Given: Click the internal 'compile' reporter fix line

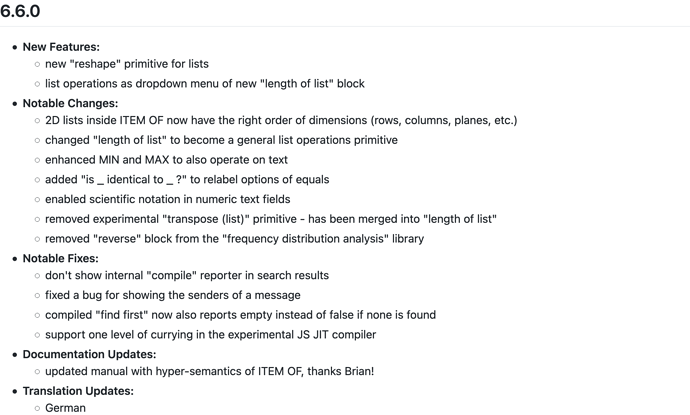Looking at the screenshot, I should tap(187, 275).
